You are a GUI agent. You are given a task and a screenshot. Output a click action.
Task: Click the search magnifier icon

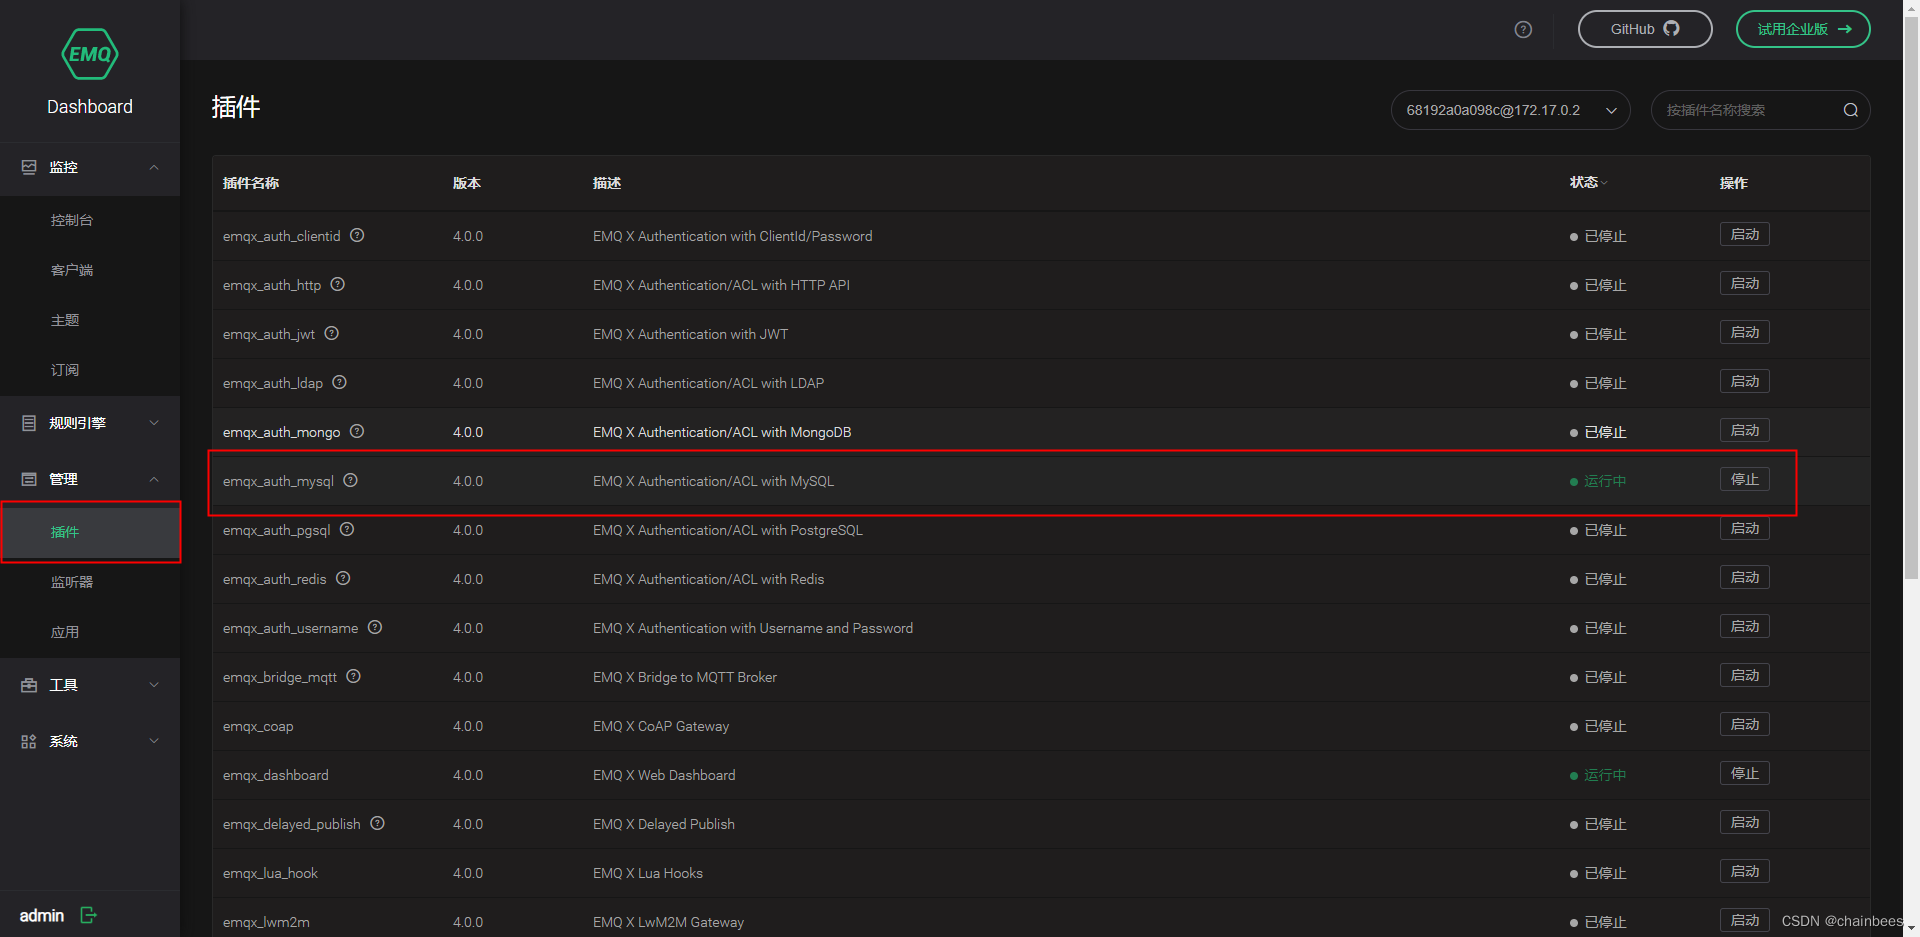click(x=1851, y=110)
